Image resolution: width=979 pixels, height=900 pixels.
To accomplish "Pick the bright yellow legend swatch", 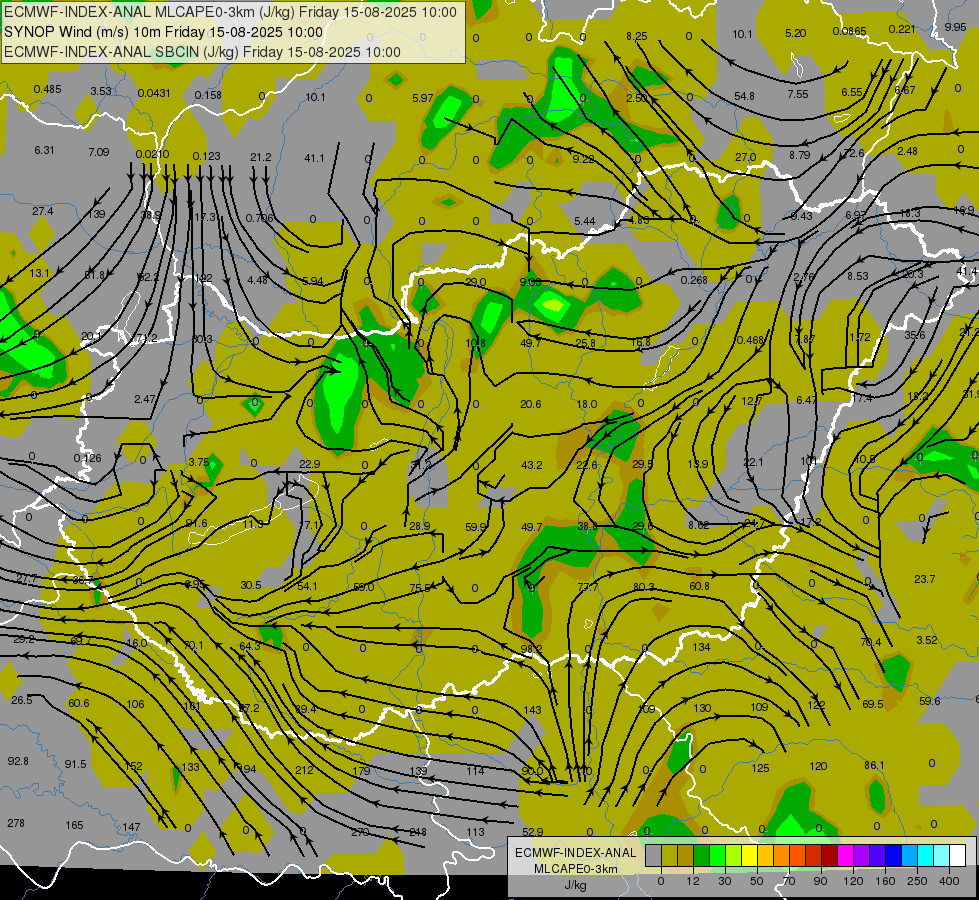I will click(x=749, y=856).
